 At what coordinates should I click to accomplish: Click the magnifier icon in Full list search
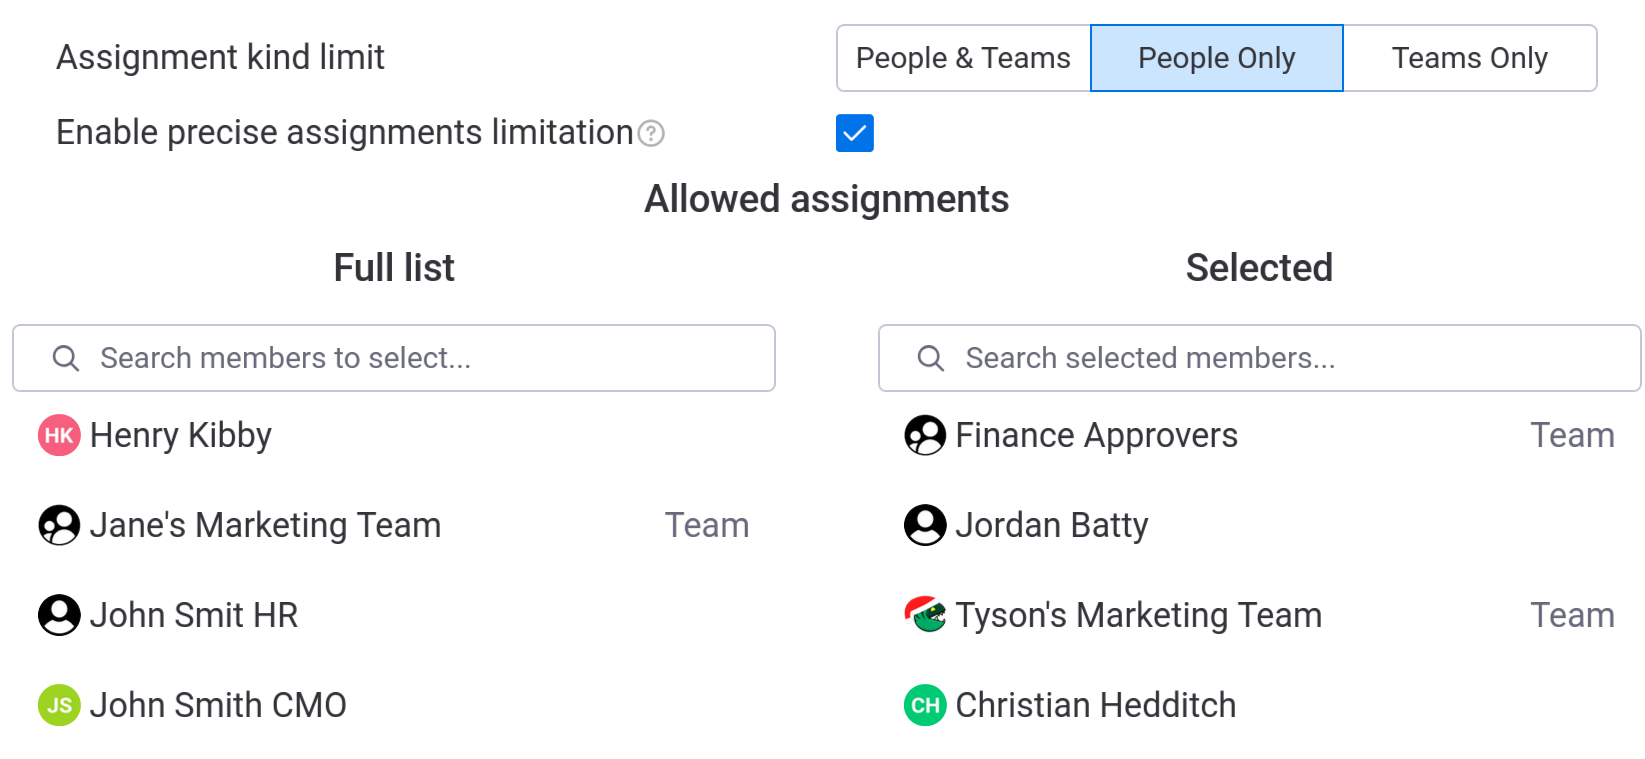click(66, 358)
